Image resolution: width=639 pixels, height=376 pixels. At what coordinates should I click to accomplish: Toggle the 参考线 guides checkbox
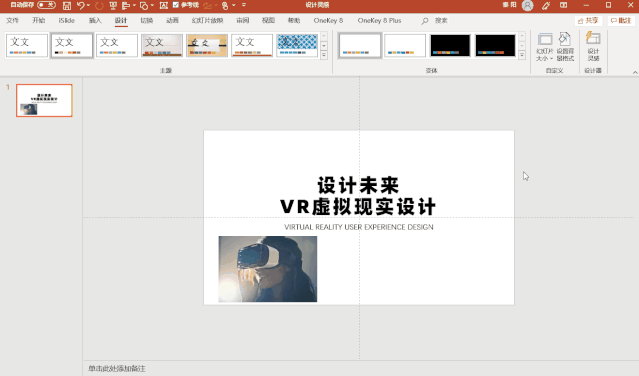(x=176, y=5)
